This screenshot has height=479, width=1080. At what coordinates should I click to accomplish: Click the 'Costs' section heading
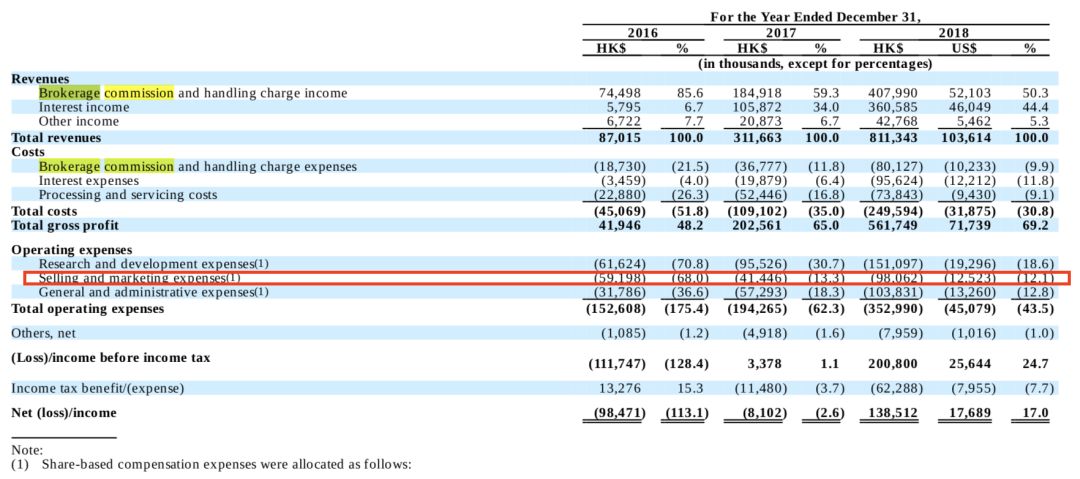[x=28, y=152]
